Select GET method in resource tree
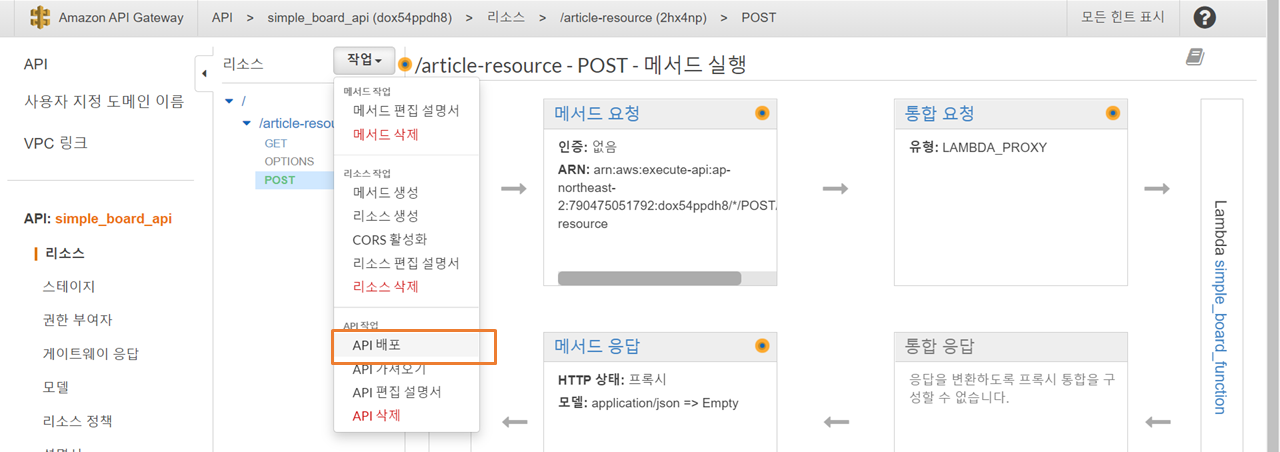1280x452 pixels. [x=276, y=143]
